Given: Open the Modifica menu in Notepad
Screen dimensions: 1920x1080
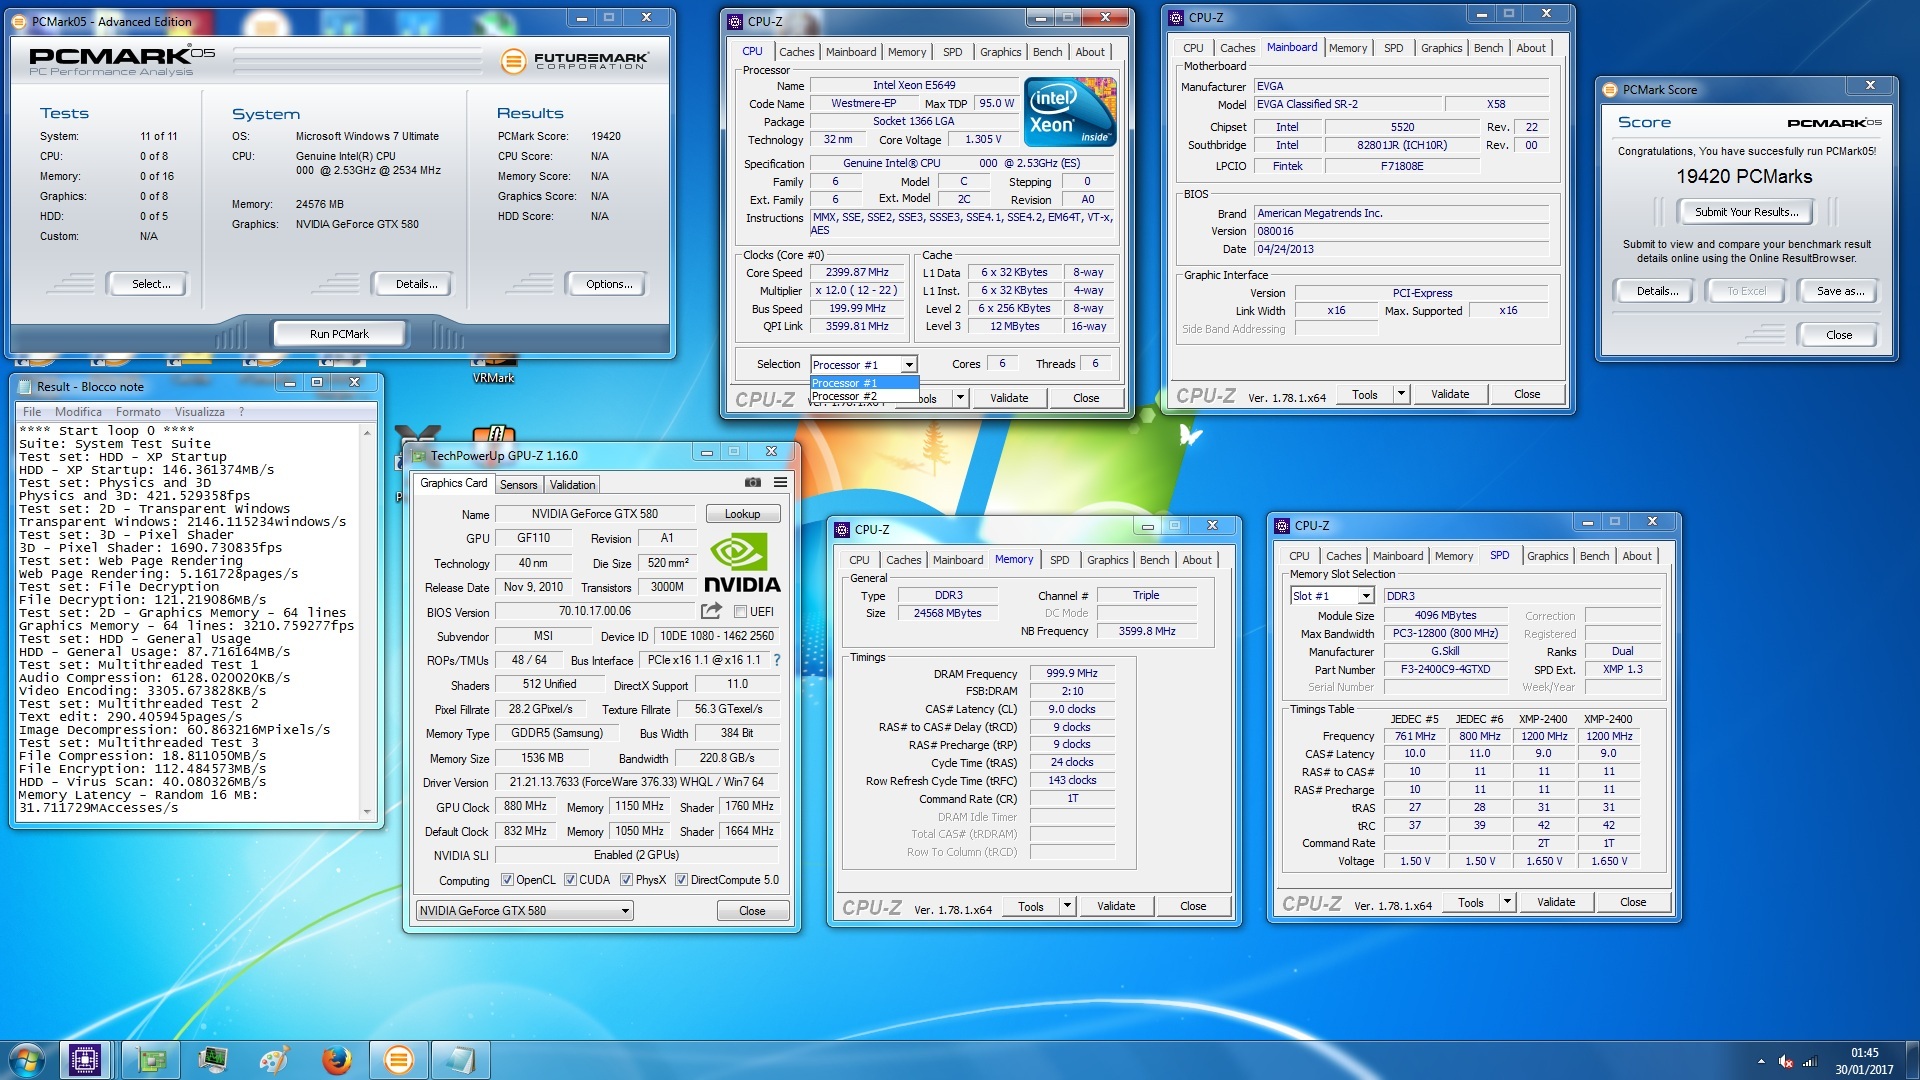Looking at the screenshot, I should (78, 412).
